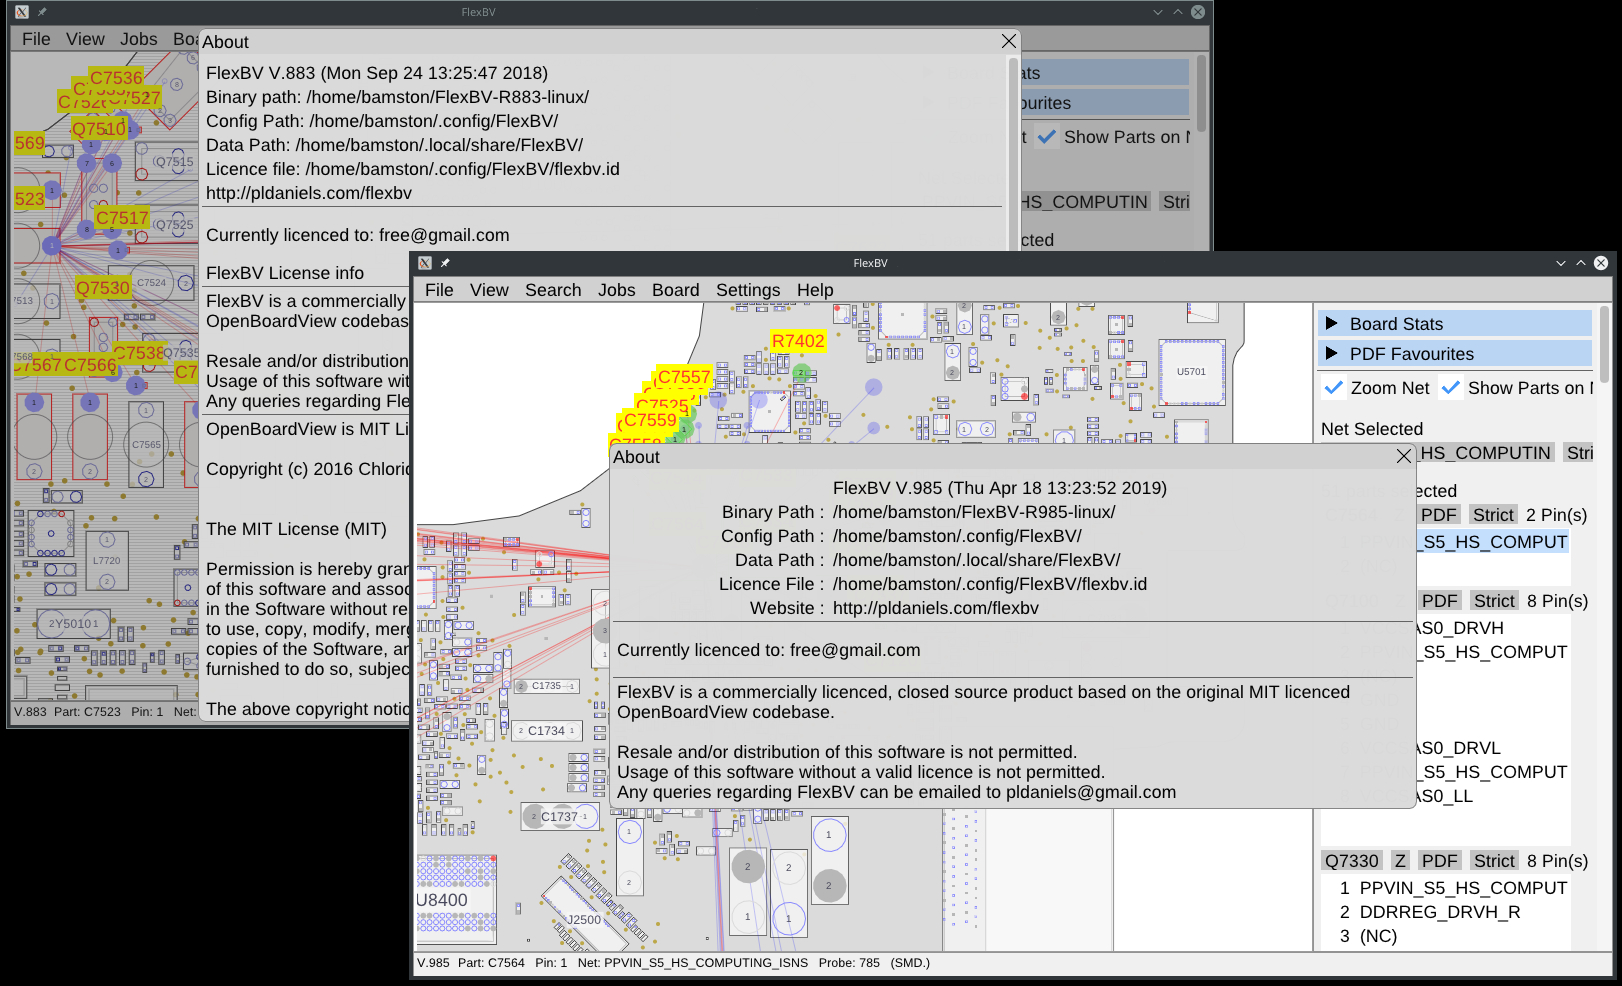Click capacitor C1737 on the board
This screenshot has width=1622, height=986.
pyautogui.click(x=559, y=817)
